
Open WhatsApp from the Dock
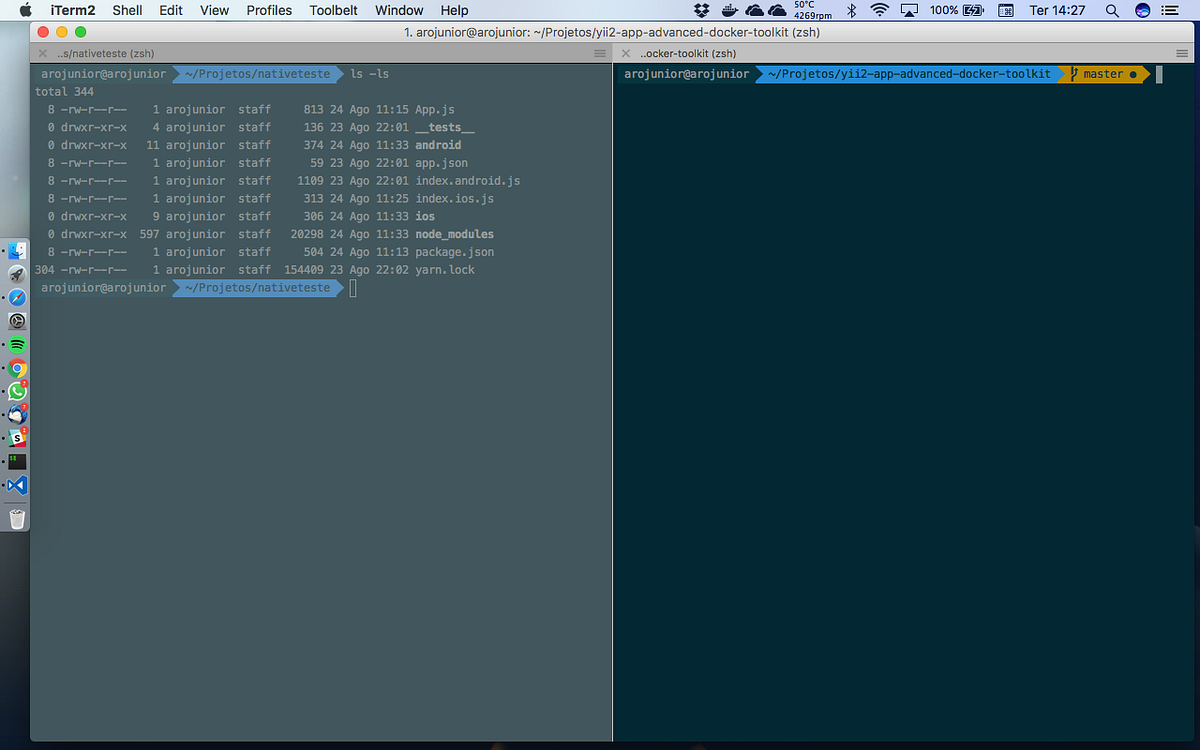(x=17, y=391)
